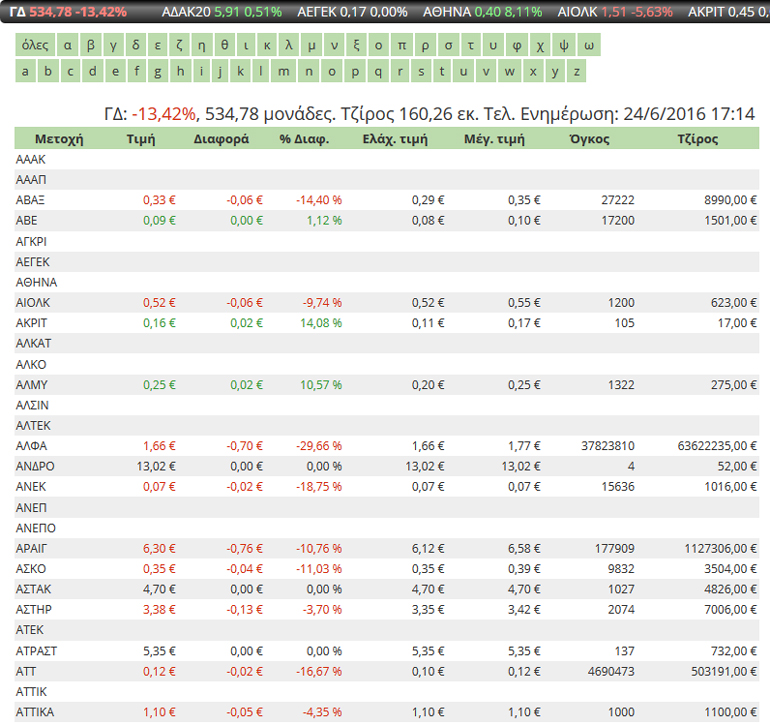The height and width of the screenshot is (725, 770).
Task: Open the ΑΒΑΞ stock entry
Action: tap(32, 200)
